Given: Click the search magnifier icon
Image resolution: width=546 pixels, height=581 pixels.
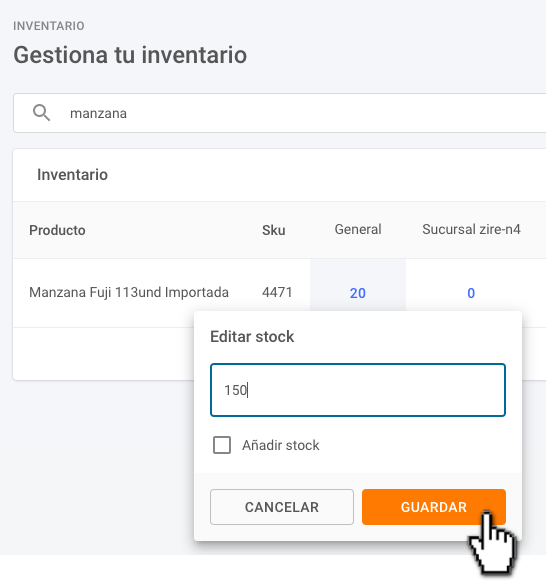Looking at the screenshot, I should 41,113.
